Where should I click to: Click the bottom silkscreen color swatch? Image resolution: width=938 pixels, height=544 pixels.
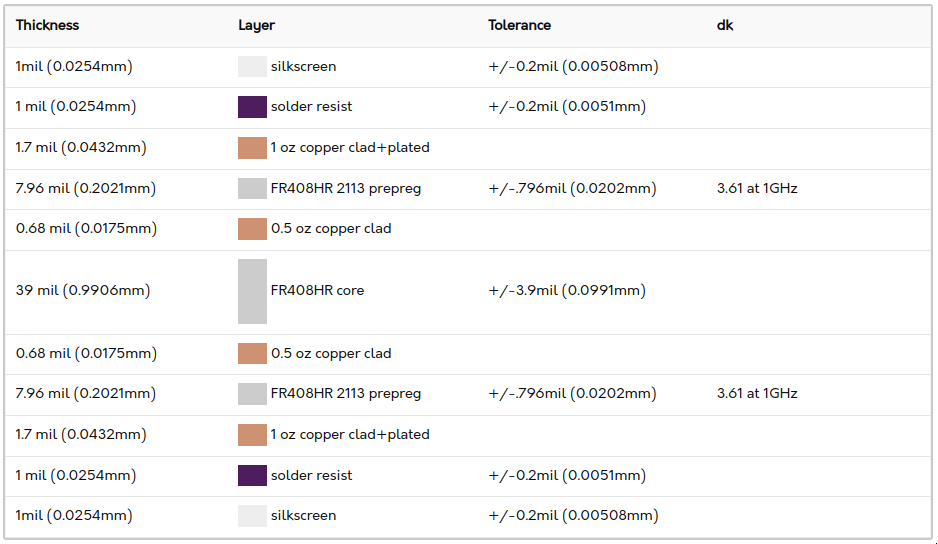(252, 516)
